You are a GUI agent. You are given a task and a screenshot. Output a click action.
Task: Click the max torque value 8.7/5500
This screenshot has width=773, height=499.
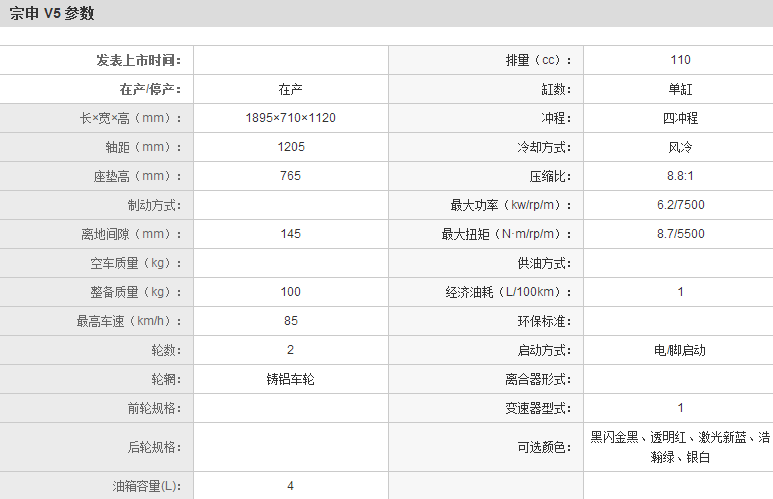pos(680,234)
